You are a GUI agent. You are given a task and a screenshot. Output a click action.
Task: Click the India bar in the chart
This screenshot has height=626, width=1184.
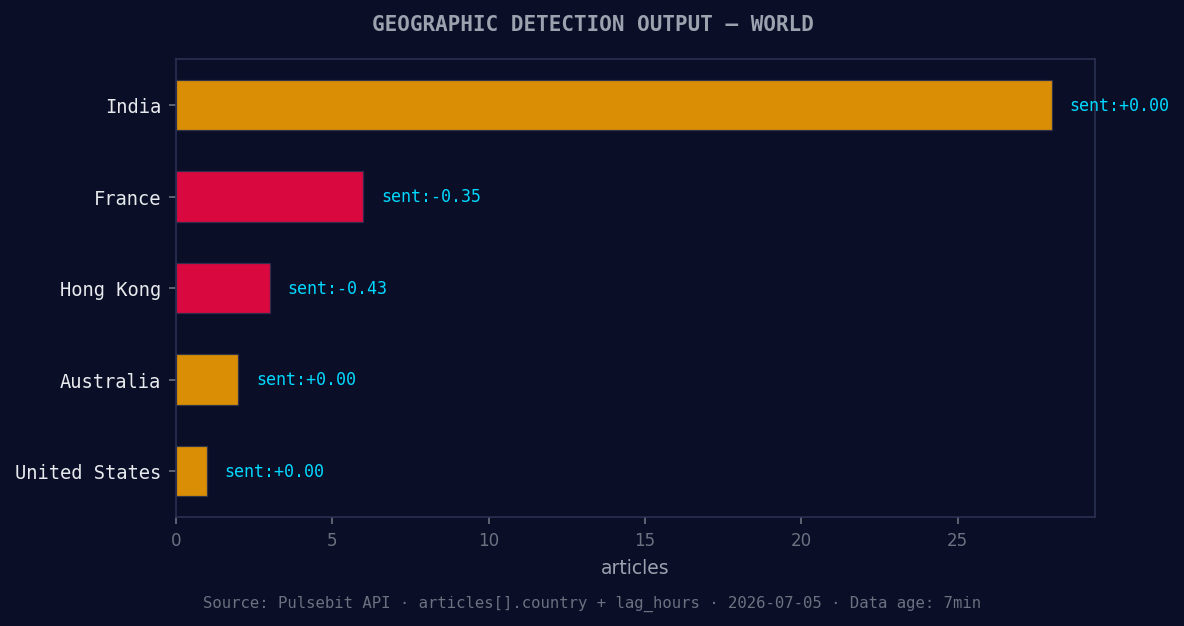614,105
